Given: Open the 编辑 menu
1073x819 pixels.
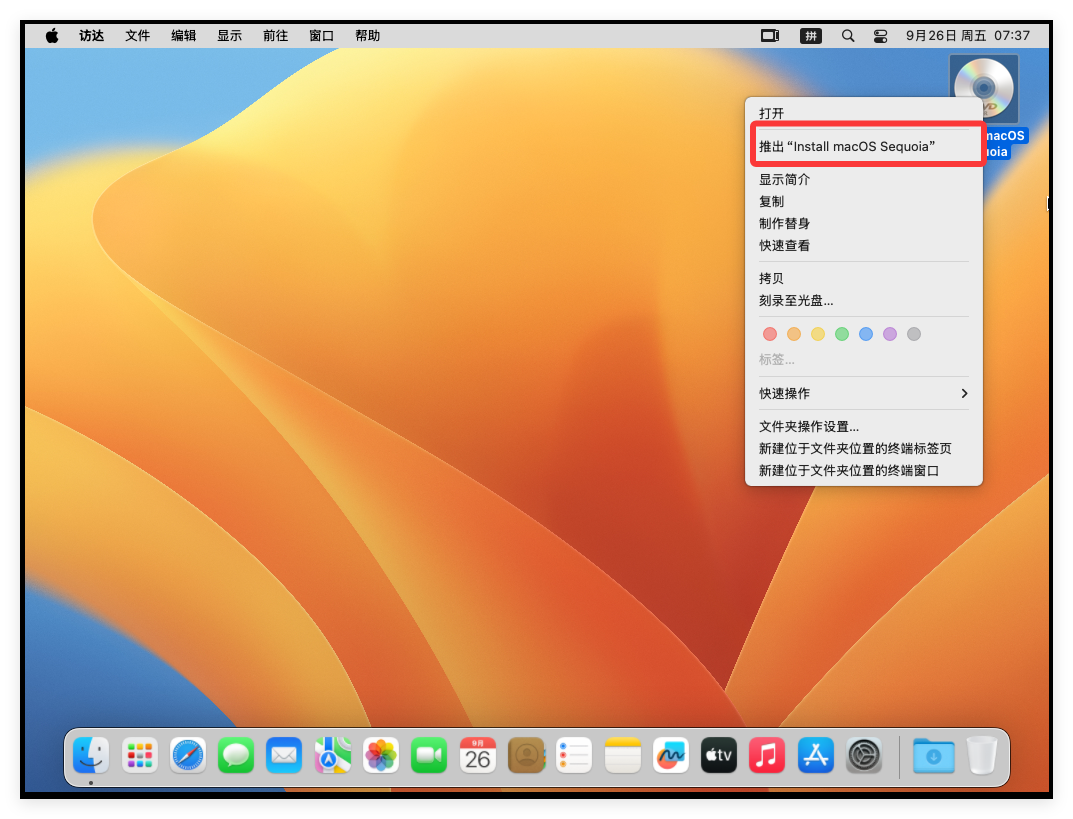Looking at the screenshot, I should coord(183,36).
